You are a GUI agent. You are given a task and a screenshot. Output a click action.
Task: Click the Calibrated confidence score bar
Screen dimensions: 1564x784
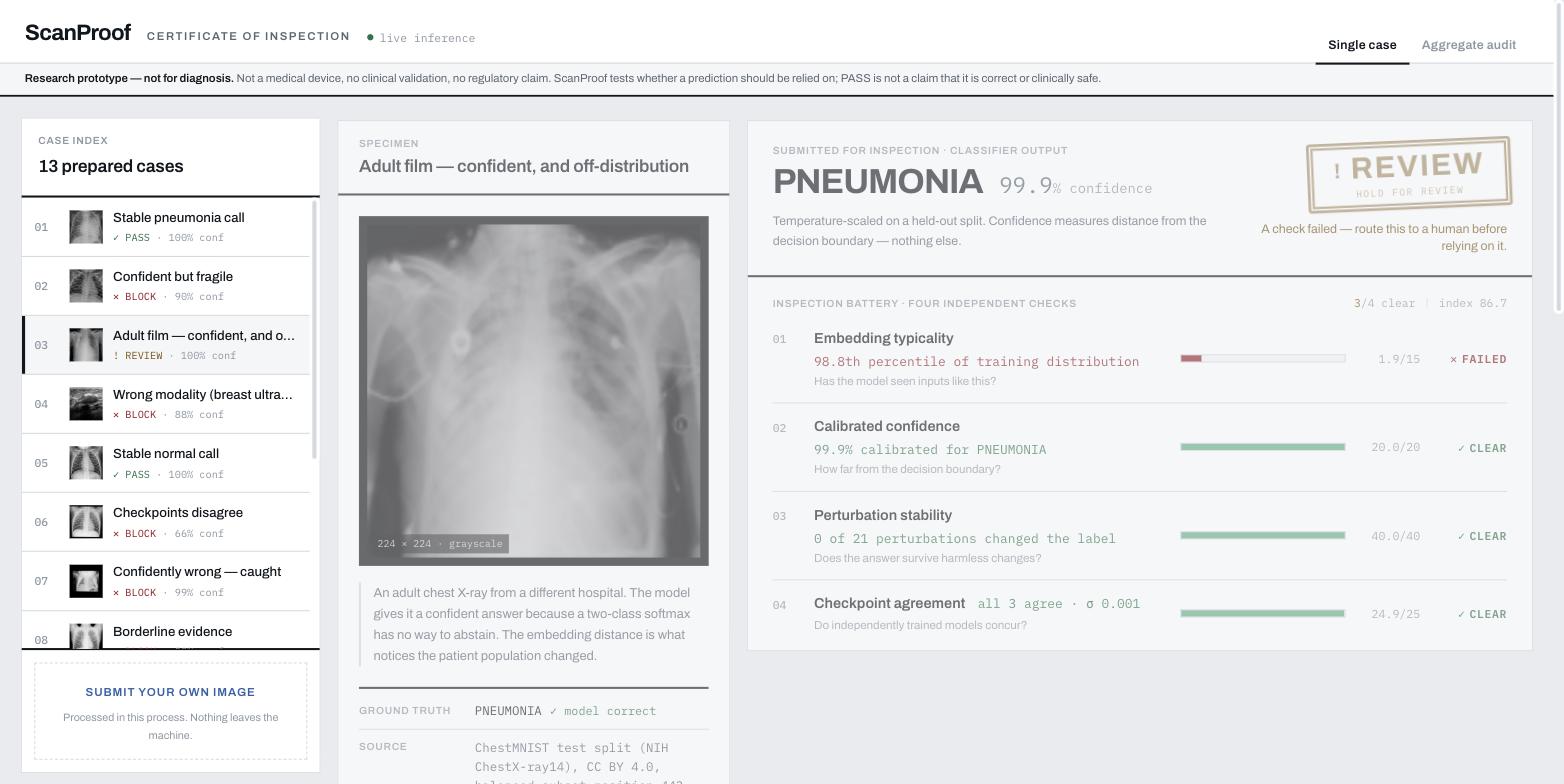tap(1263, 447)
